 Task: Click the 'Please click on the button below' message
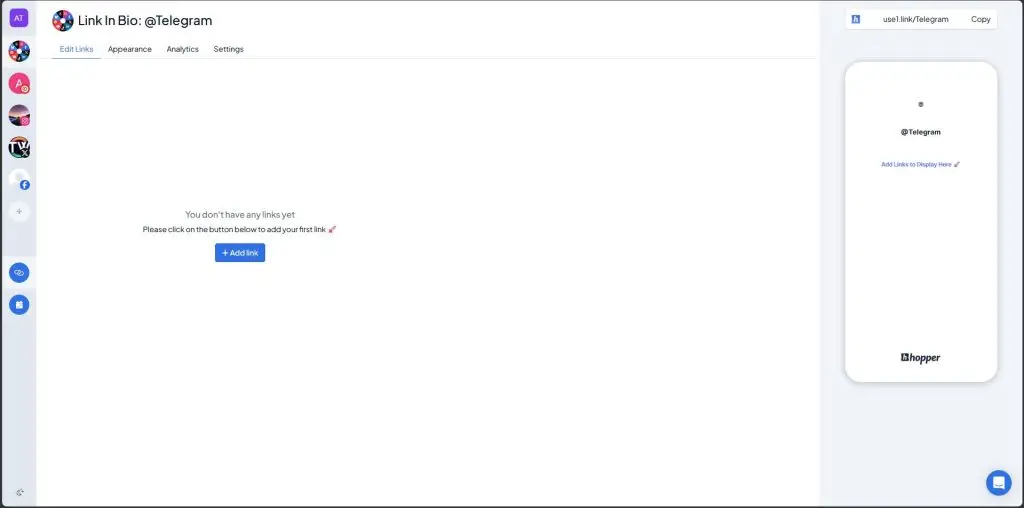[x=240, y=230]
